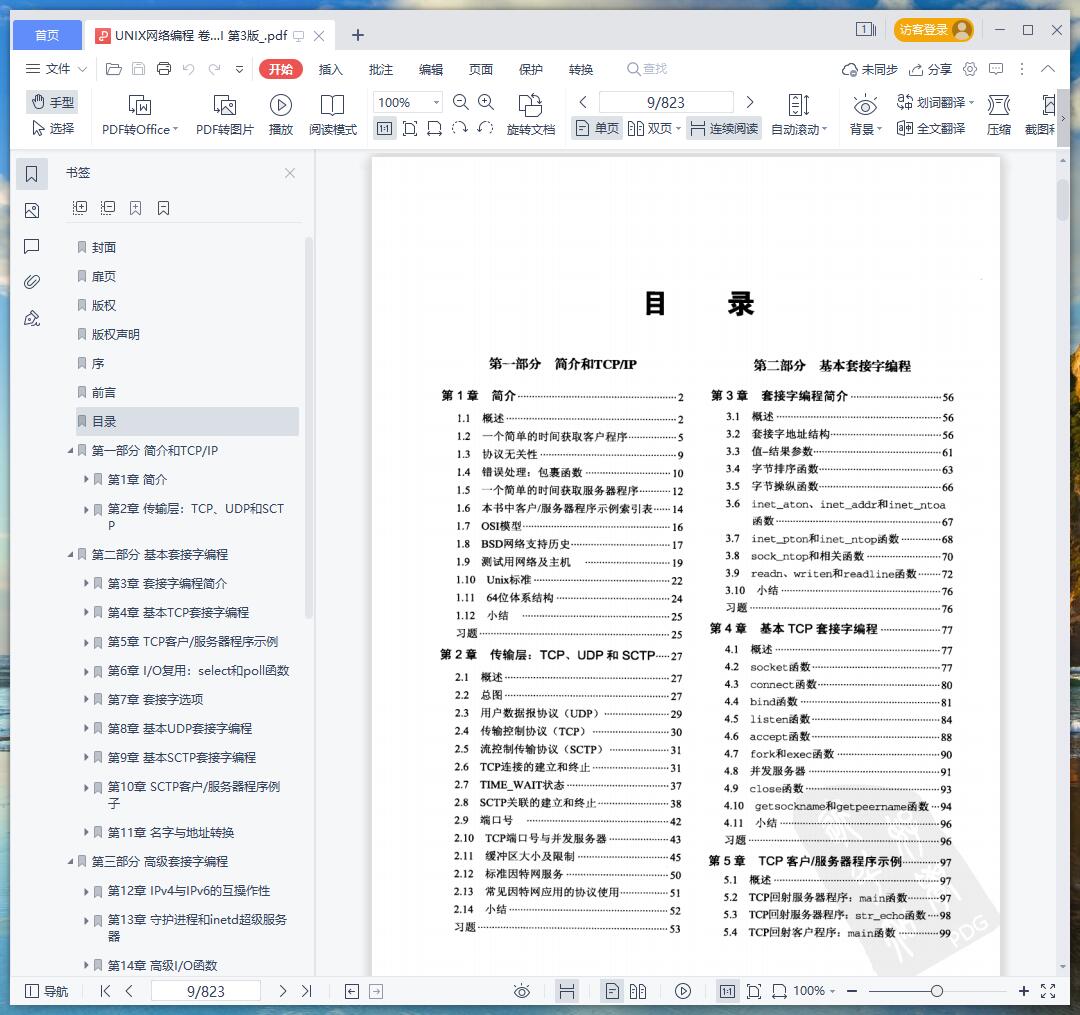Open the 插入 Insert tab
This screenshot has height=1015, width=1080.
pyautogui.click(x=331, y=69)
